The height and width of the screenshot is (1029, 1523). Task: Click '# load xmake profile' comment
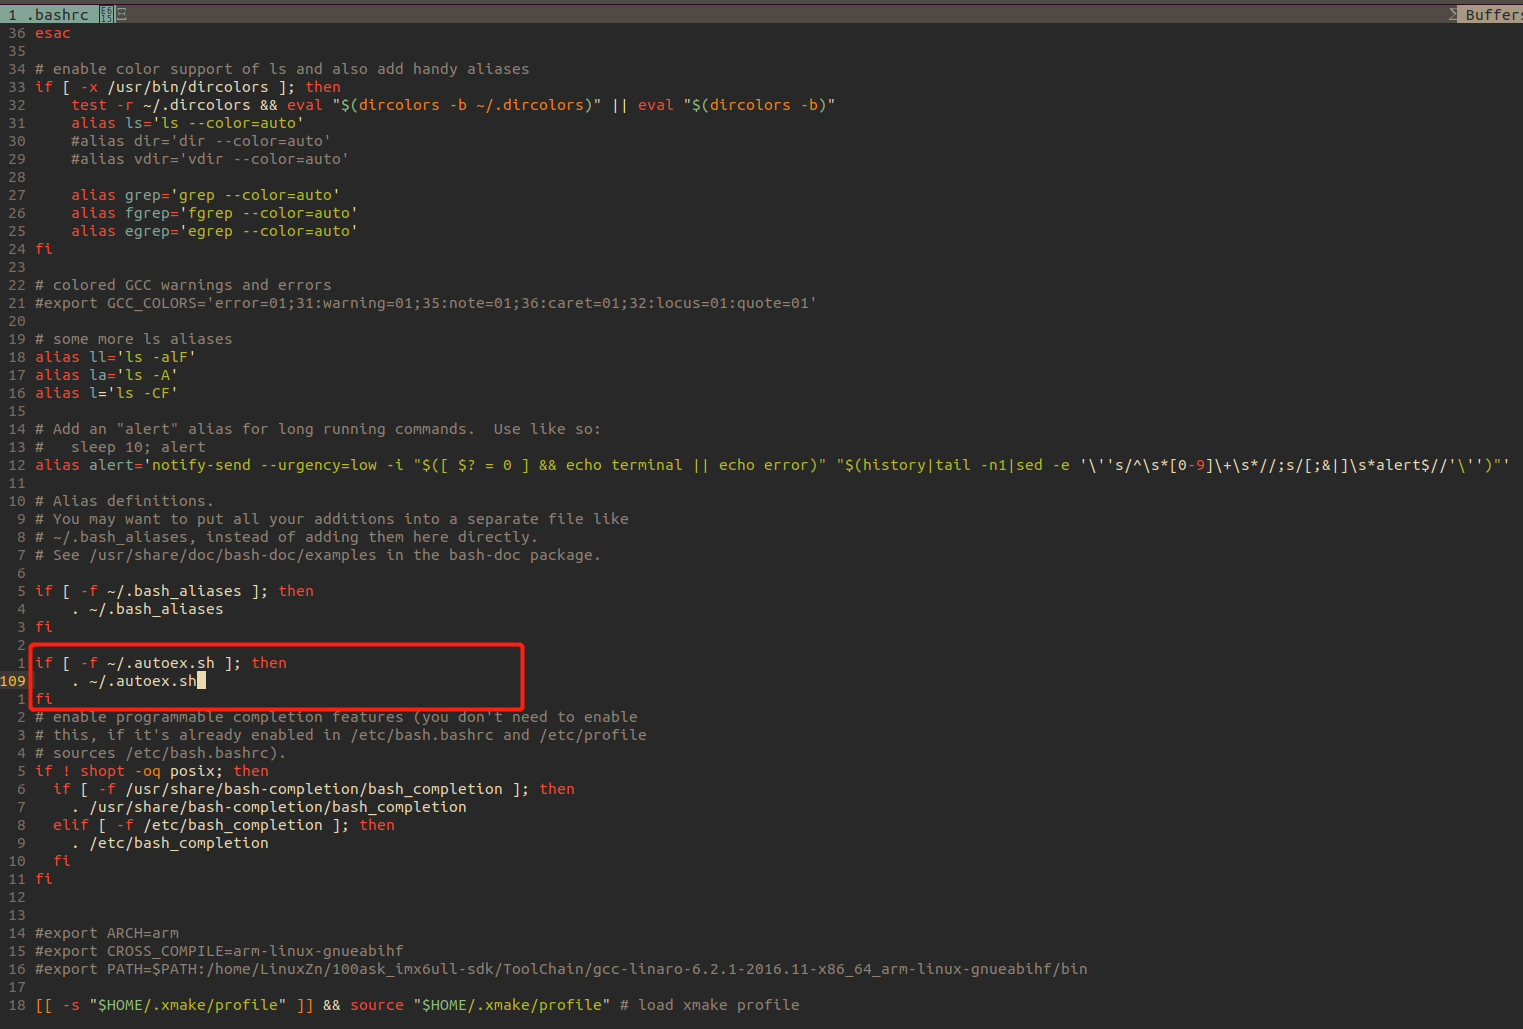pos(710,1005)
